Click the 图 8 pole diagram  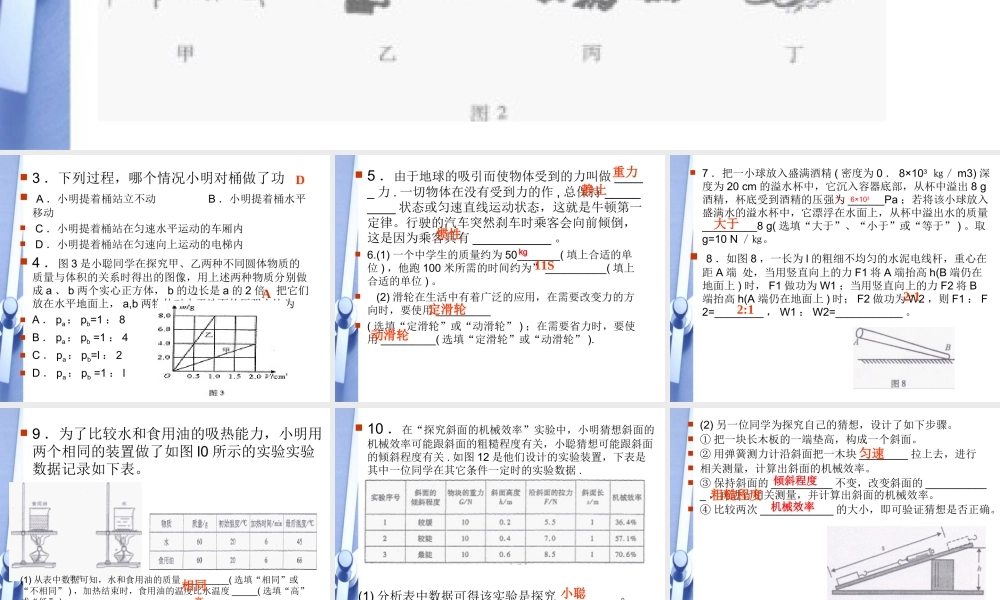tap(904, 358)
